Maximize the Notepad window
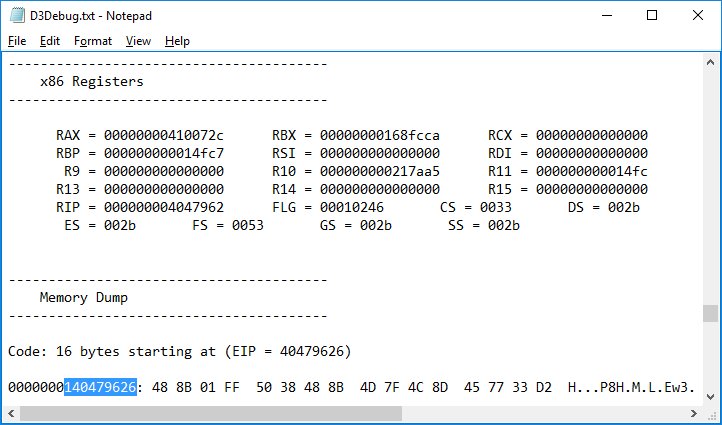722x425 pixels. [x=652, y=15]
